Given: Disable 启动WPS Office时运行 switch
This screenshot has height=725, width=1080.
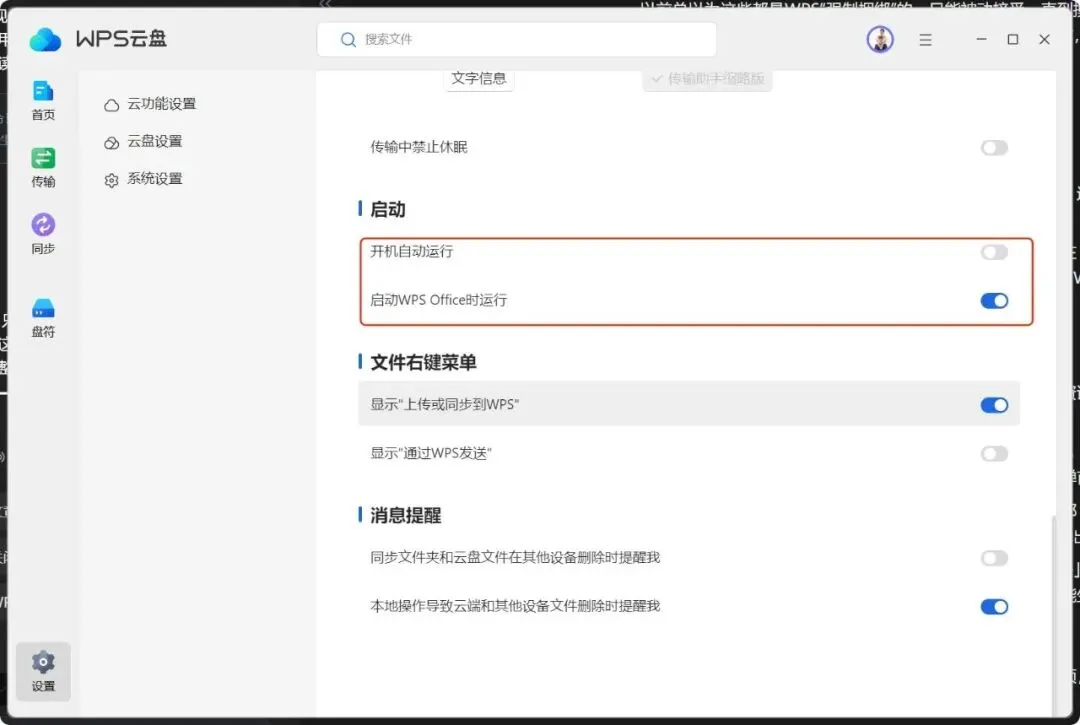Looking at the screenshot, I should pyautogui.click(x=994, y=300).
